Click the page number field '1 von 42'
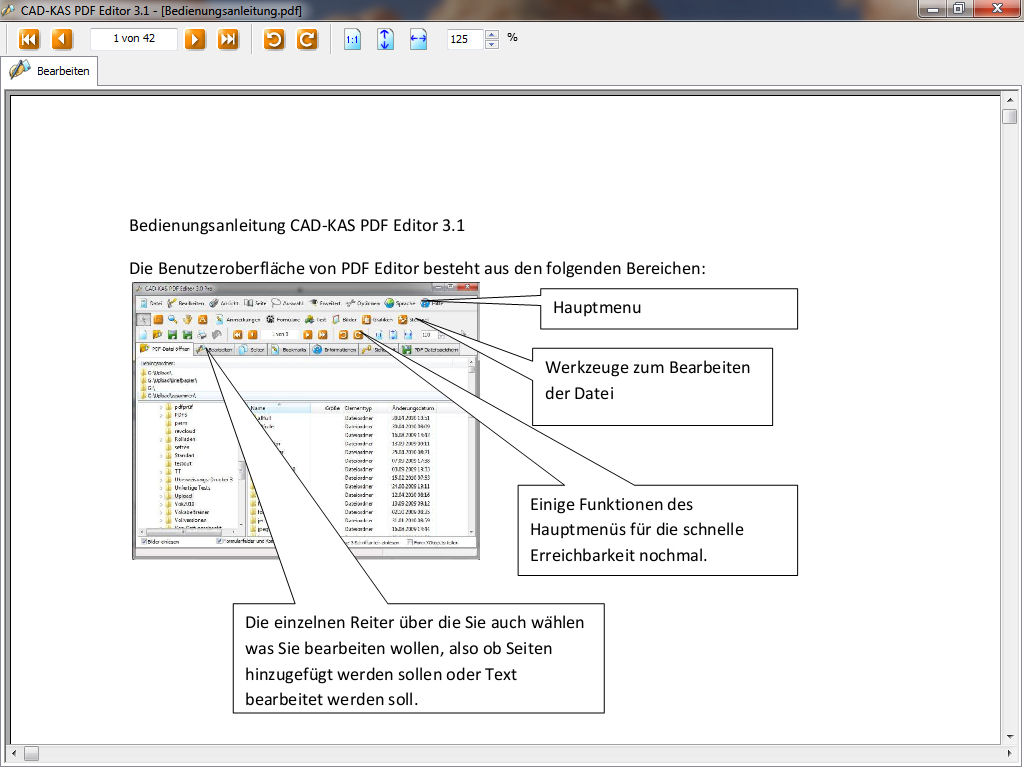Image resolution: width=1024 pixels, height=768 pixels. coord(133,39)
